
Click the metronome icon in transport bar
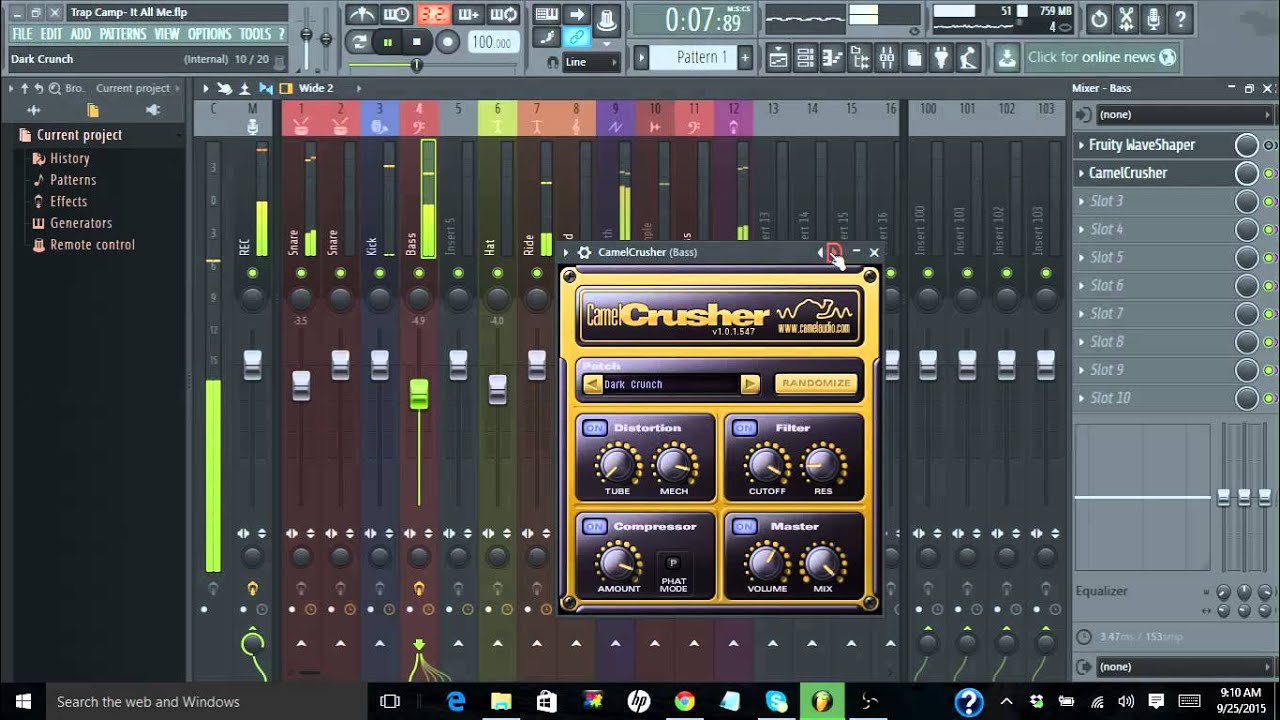(x=361, y=14)
